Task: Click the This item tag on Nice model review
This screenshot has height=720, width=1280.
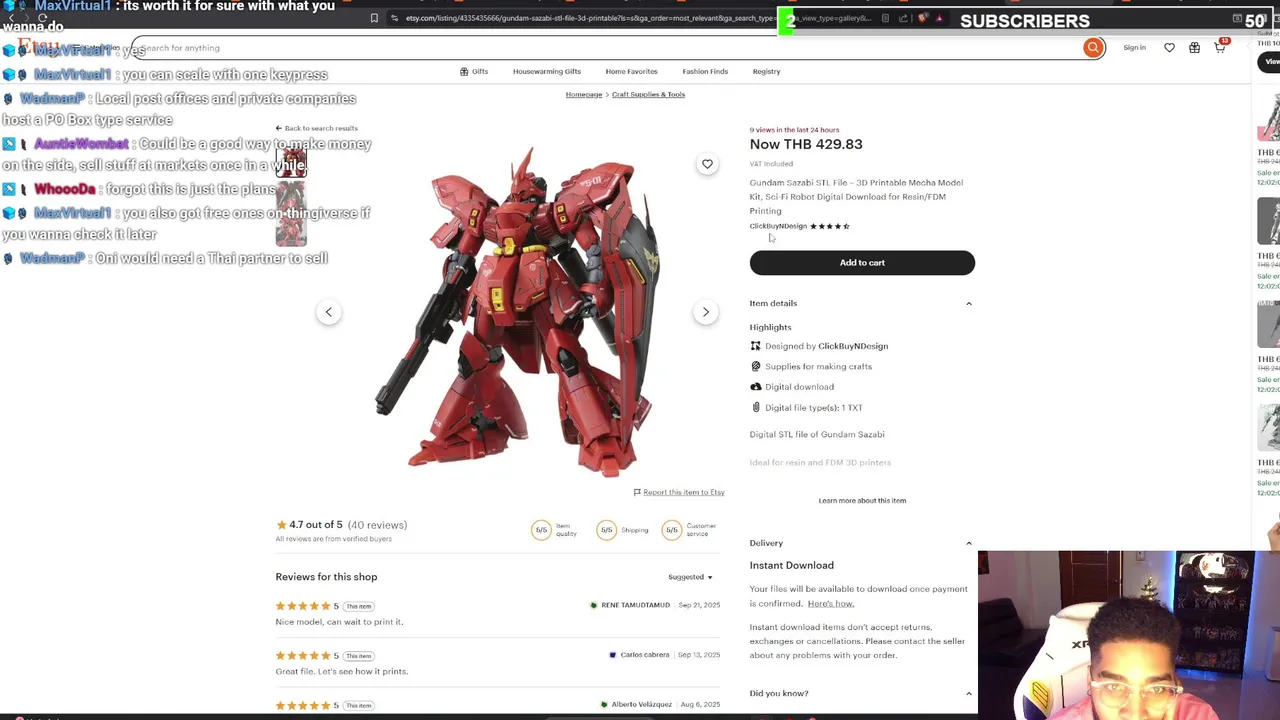Action: [x=359, y=606]
